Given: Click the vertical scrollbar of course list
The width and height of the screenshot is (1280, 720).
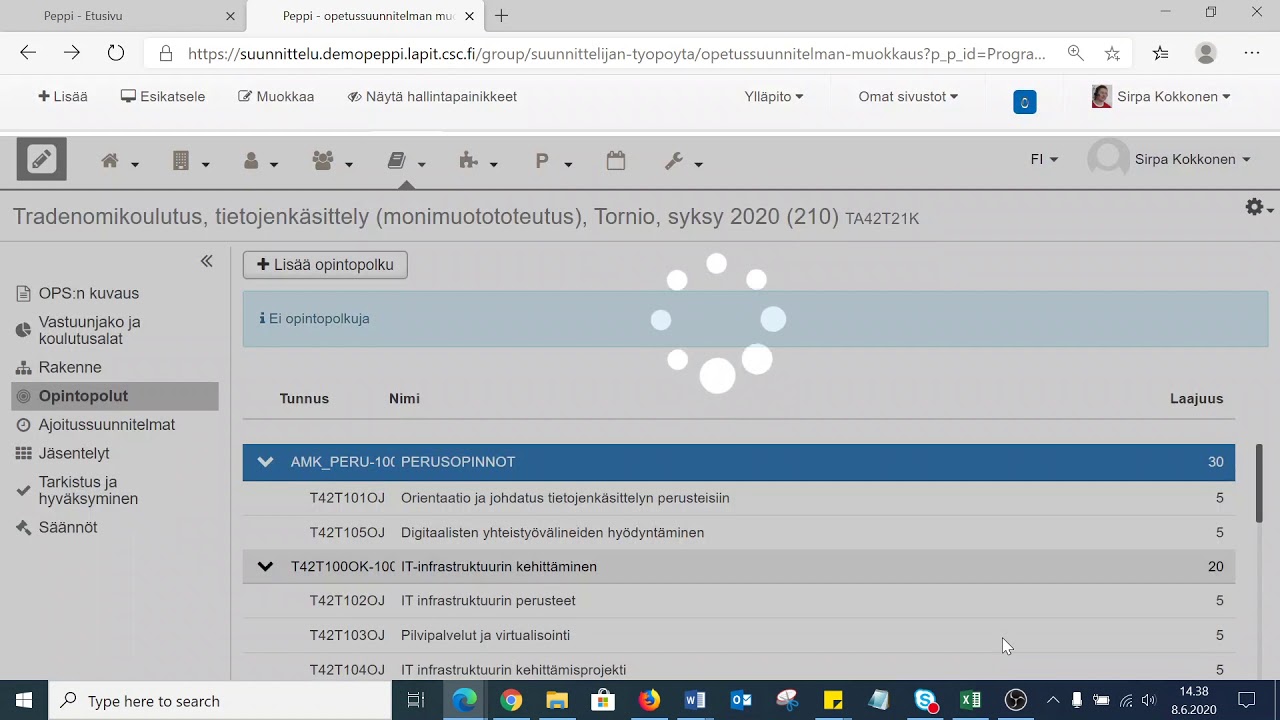Looking at the screenshot, I should (x=1259, y=483).
